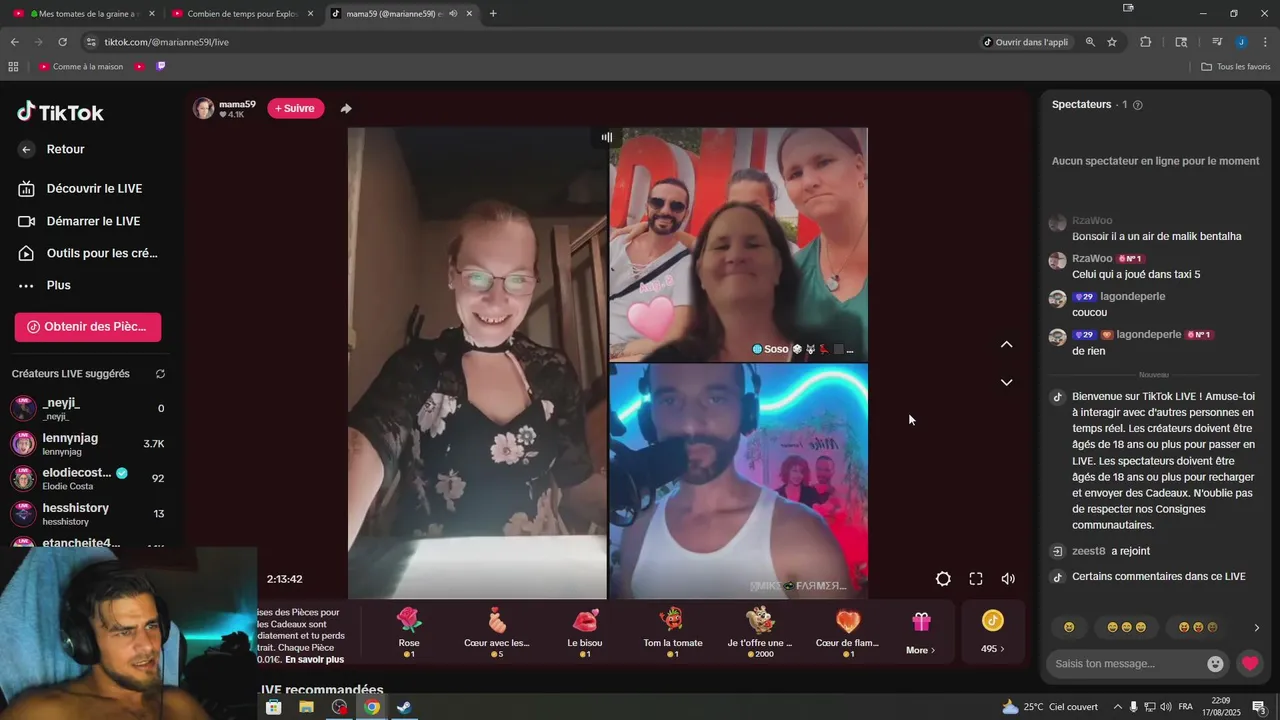Click the Ouvrir dans l'appli chip
The width and height of the screenshot is (1280, 720).
[x=1025, y=42]
